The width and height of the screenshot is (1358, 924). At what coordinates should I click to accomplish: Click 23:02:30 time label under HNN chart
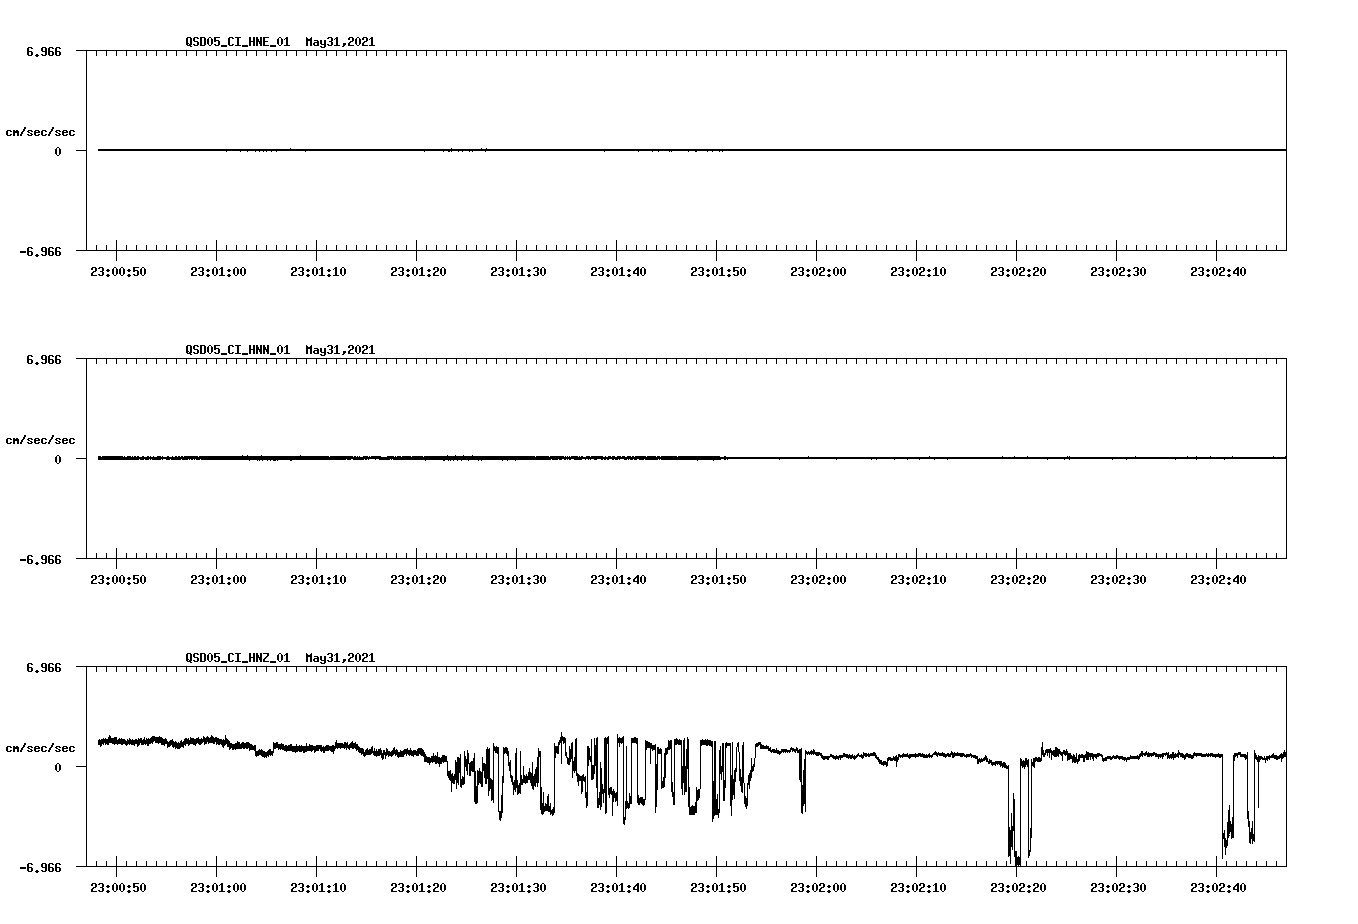tap(1118, 580)
